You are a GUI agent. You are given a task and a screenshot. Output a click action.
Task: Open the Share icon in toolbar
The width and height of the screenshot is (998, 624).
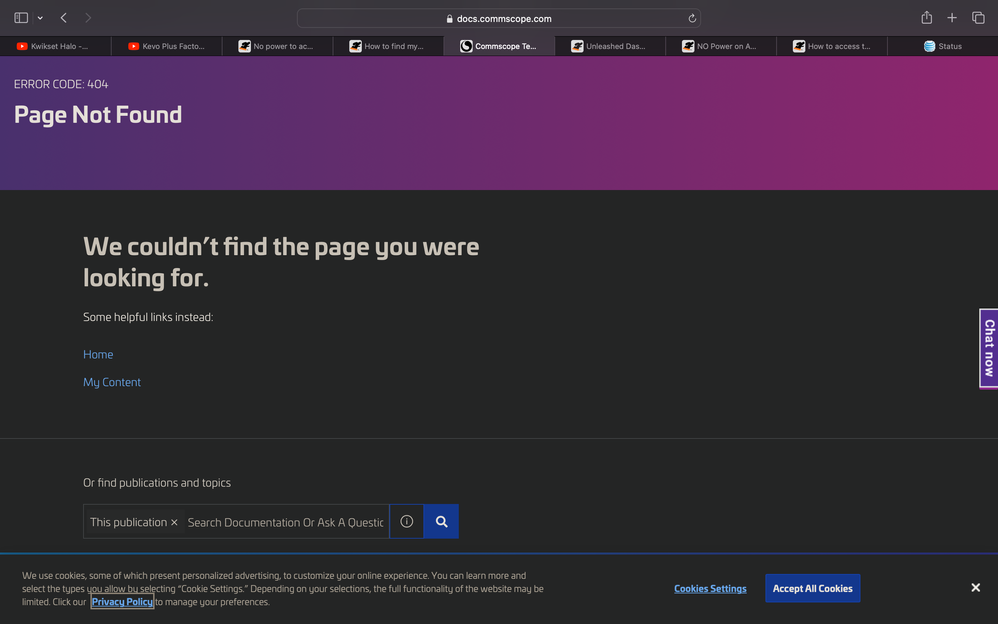[926, 18]
